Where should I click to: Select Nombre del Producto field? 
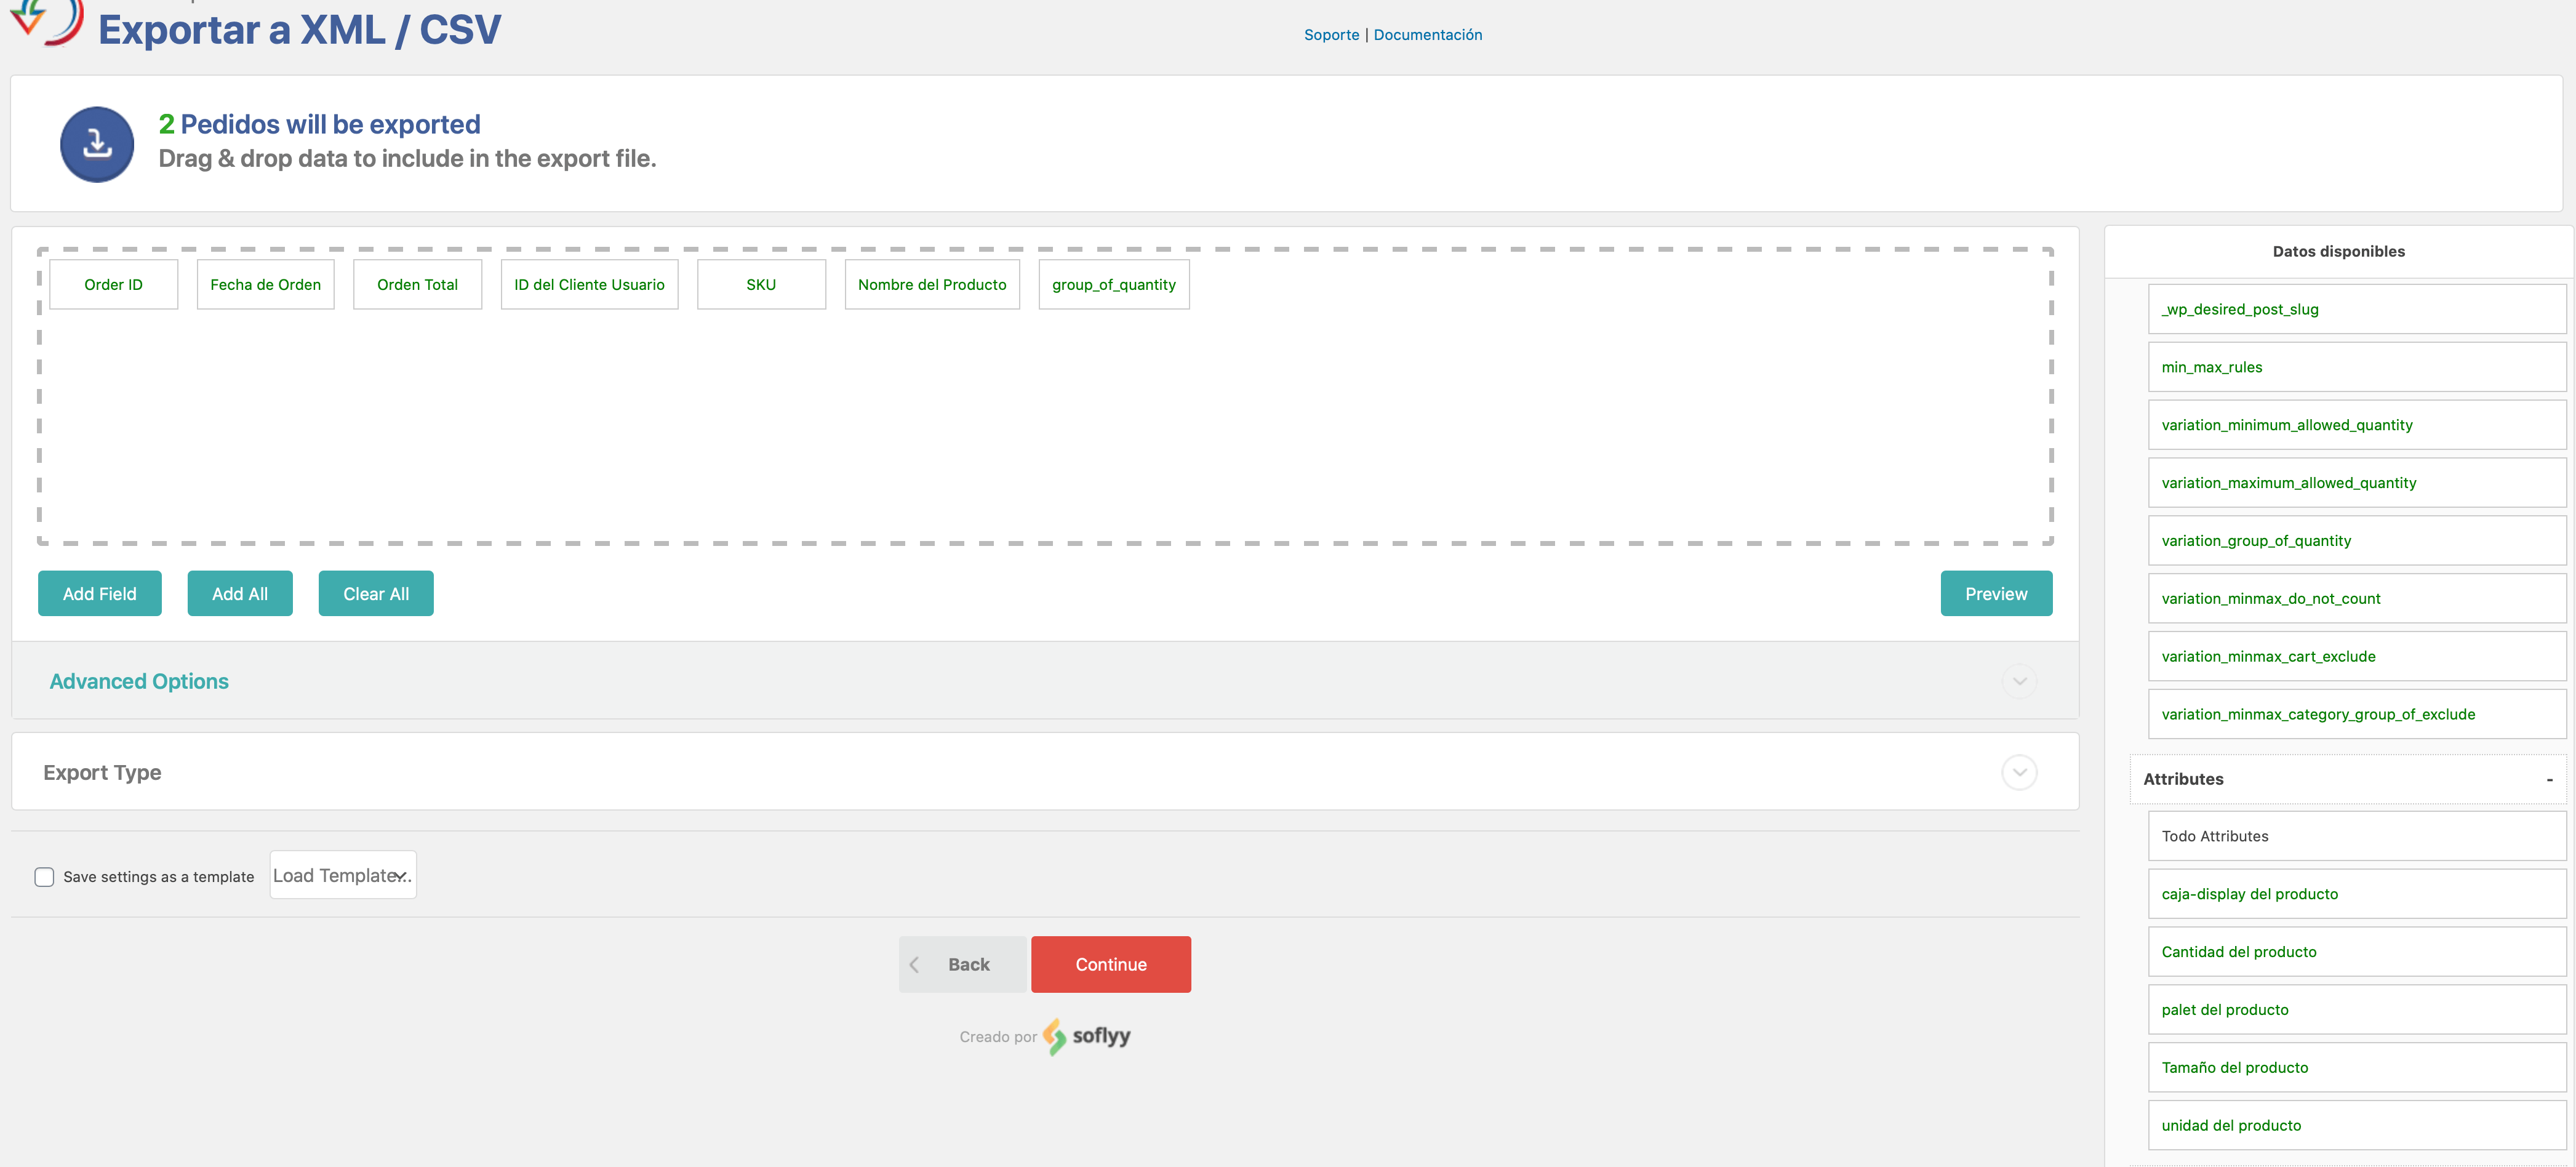click(x=932, y=285)
